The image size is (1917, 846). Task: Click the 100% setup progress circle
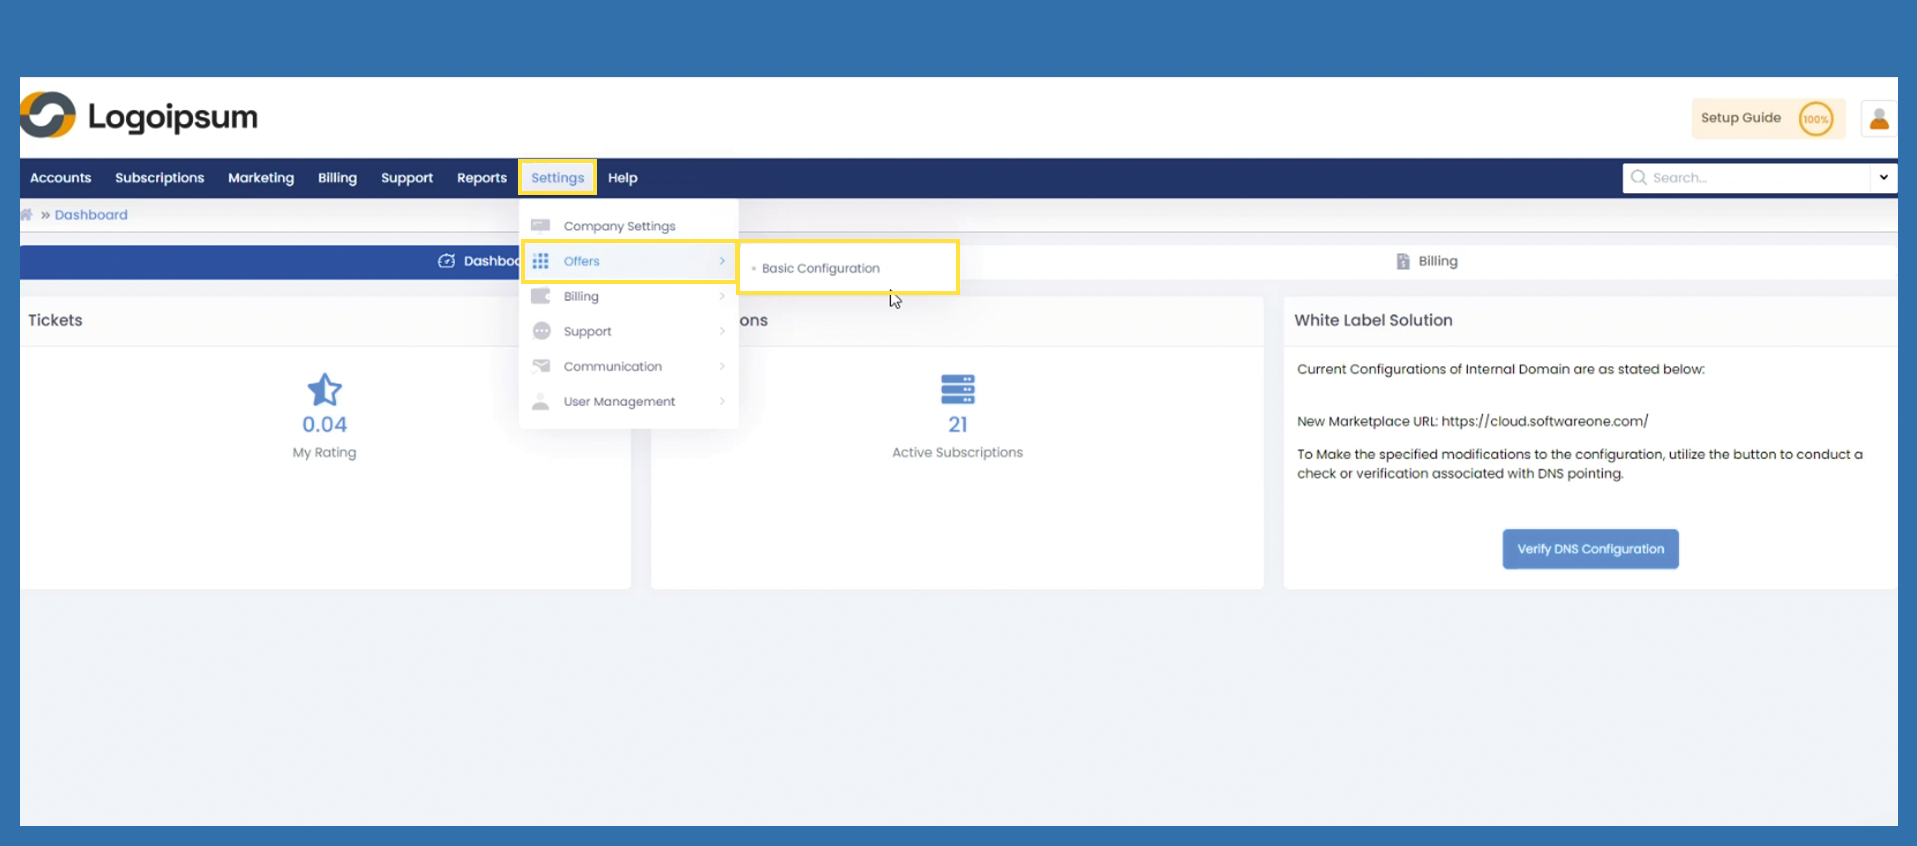pos(1815,119)
